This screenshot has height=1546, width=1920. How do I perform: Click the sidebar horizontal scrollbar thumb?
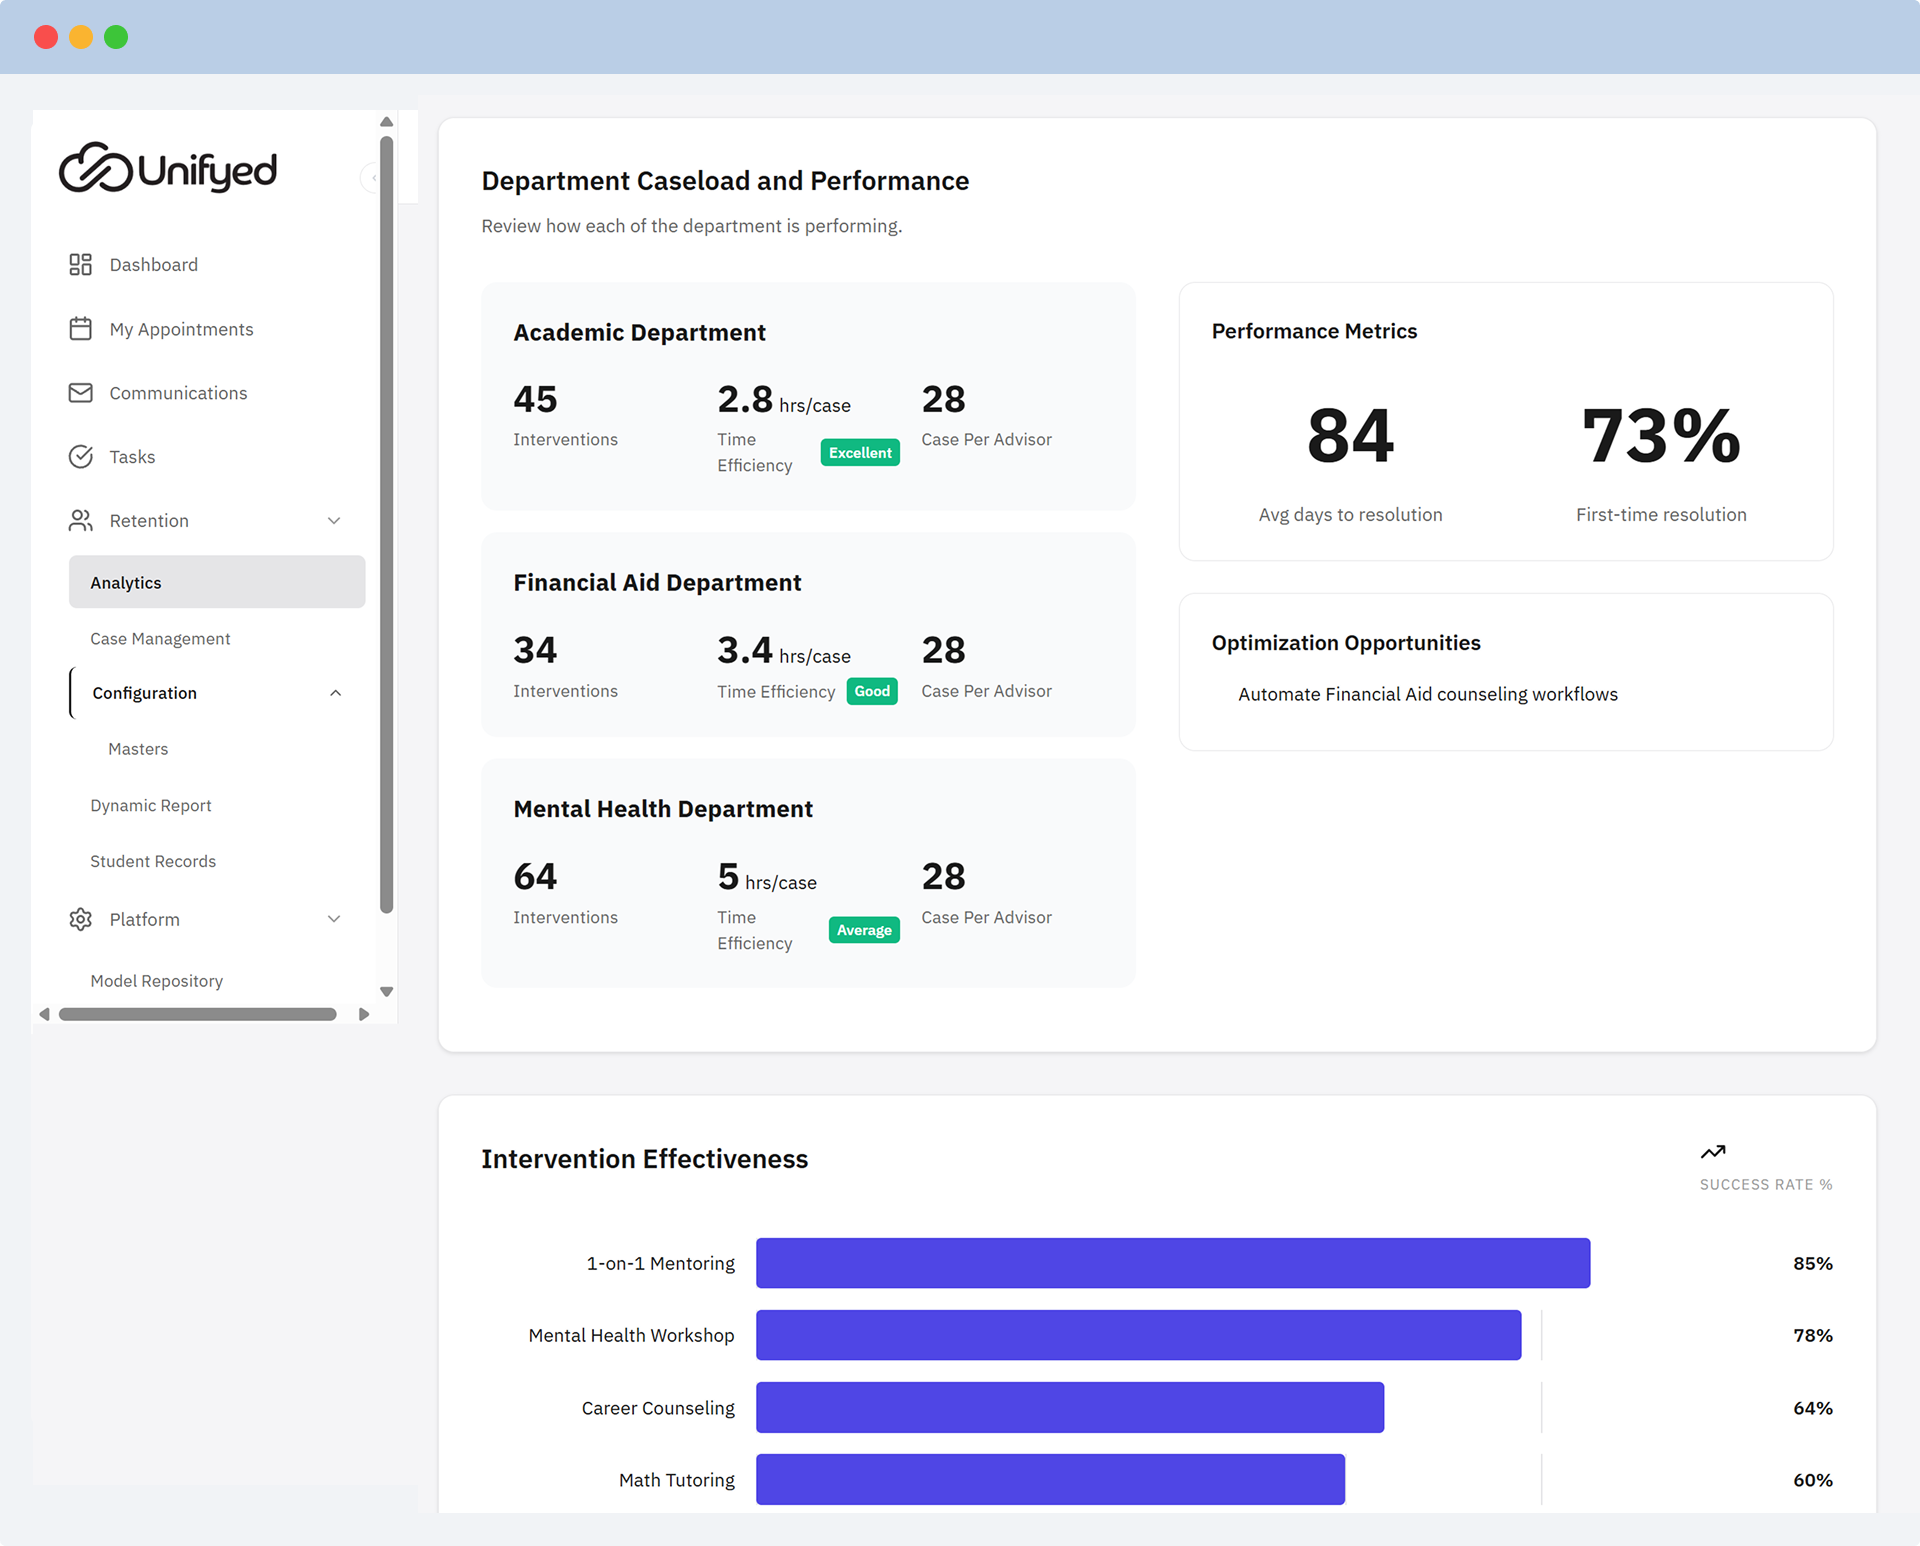pyautogui.click(x=198, y=1014)
